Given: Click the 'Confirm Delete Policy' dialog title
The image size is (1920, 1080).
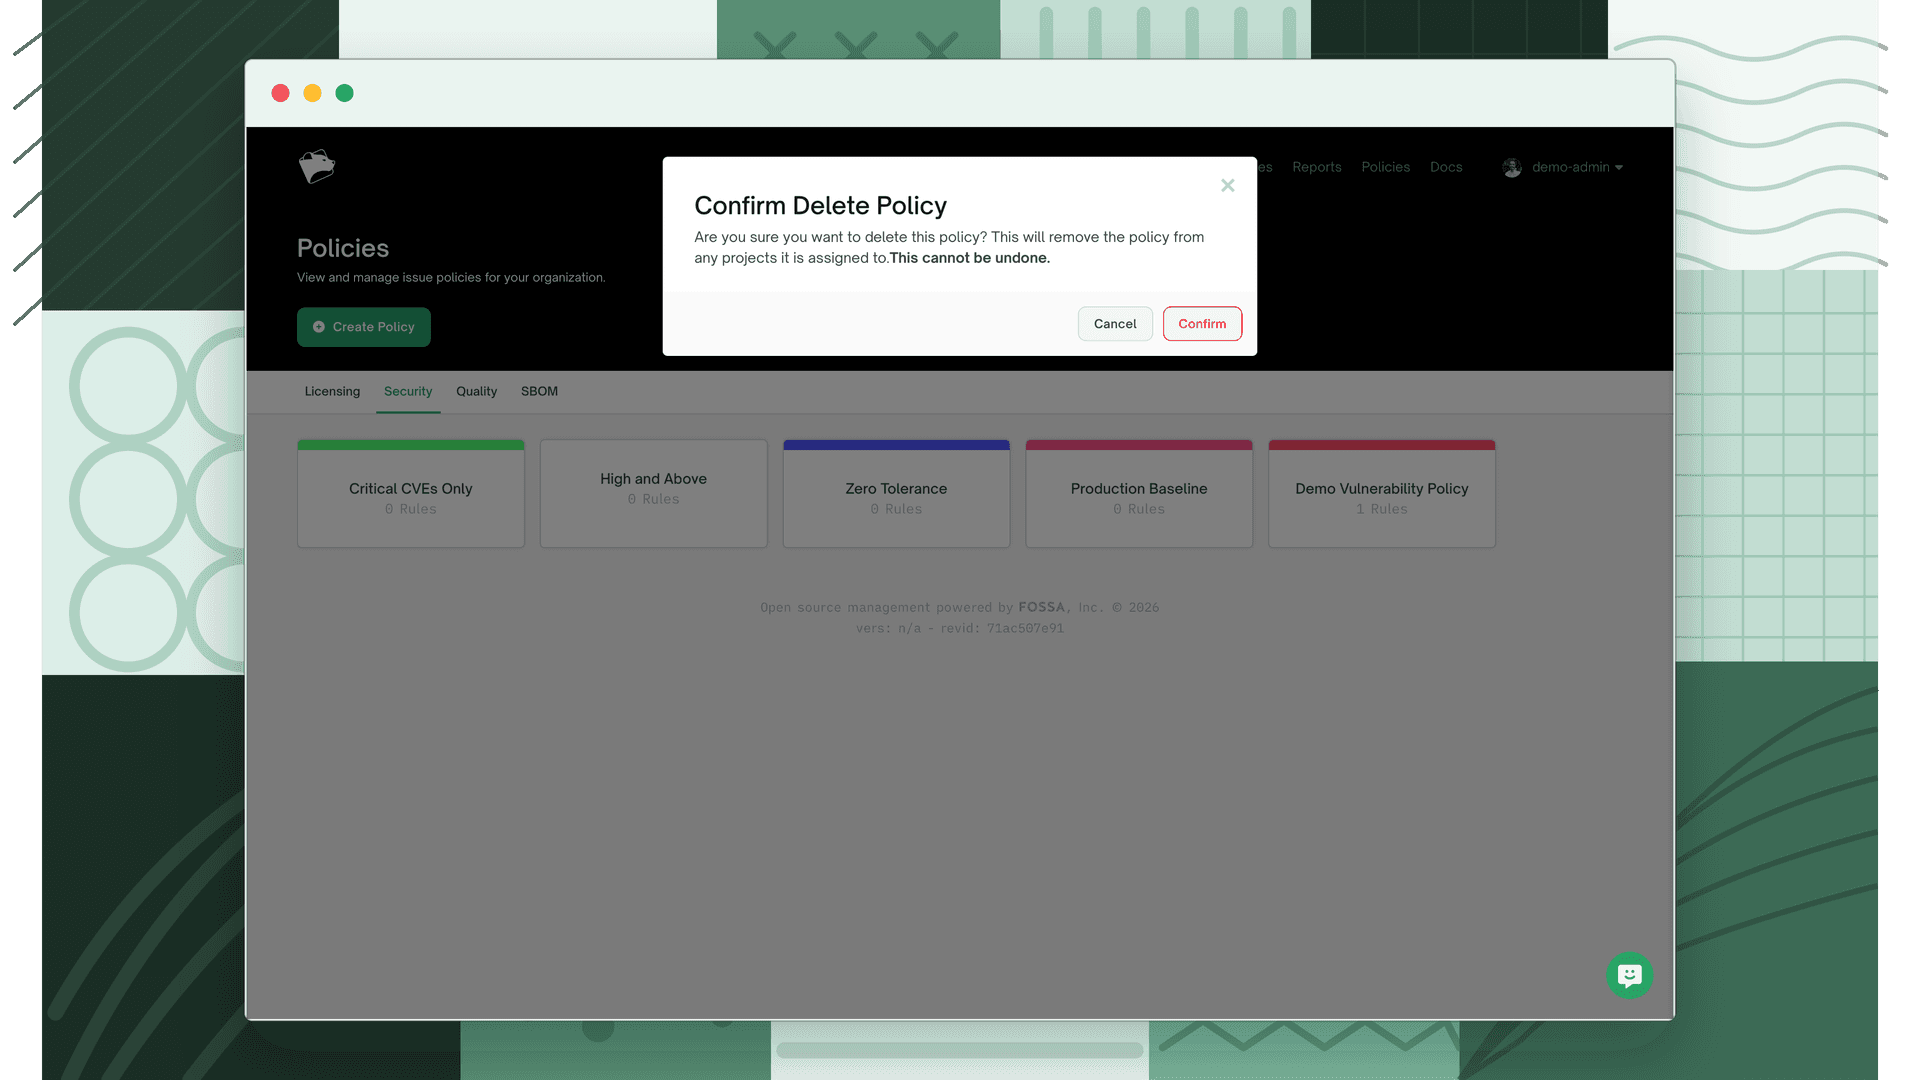Looking at the screenshot, I should 820,205.
